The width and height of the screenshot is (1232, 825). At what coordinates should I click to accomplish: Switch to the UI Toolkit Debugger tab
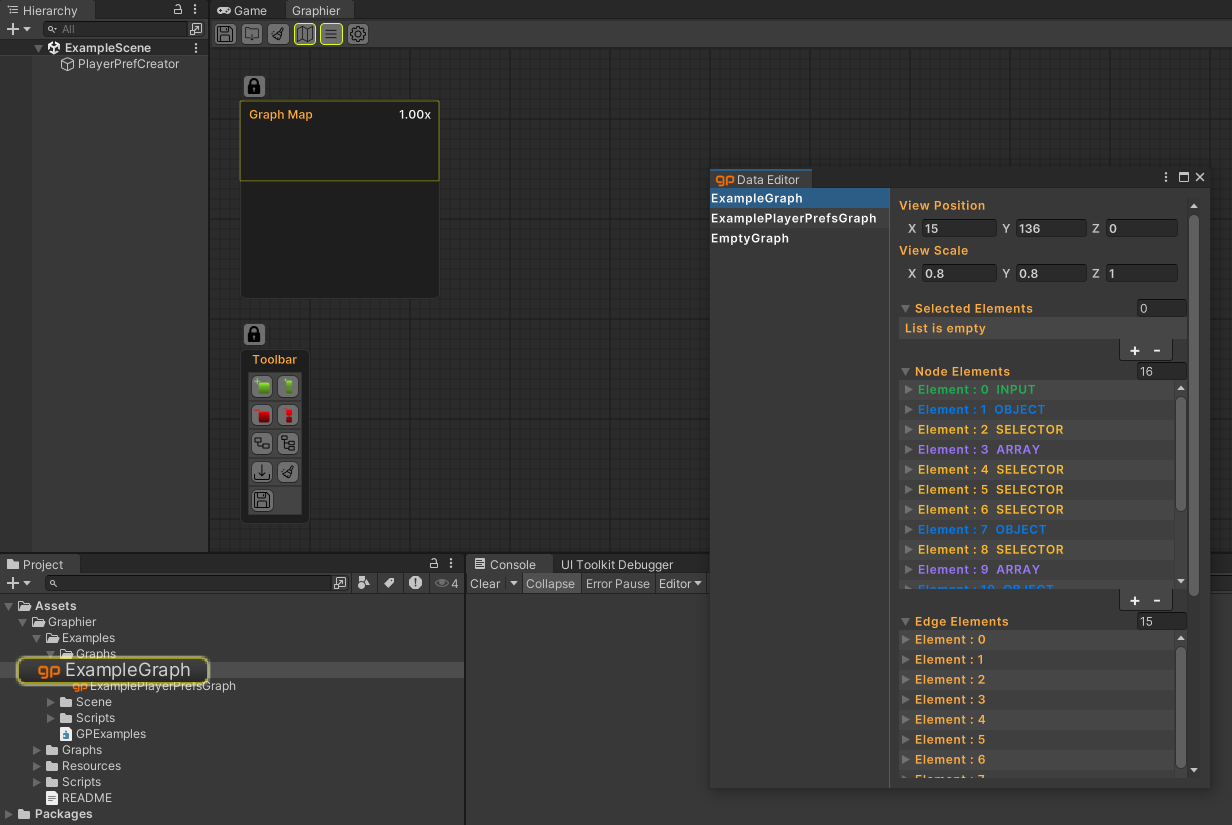616,565
